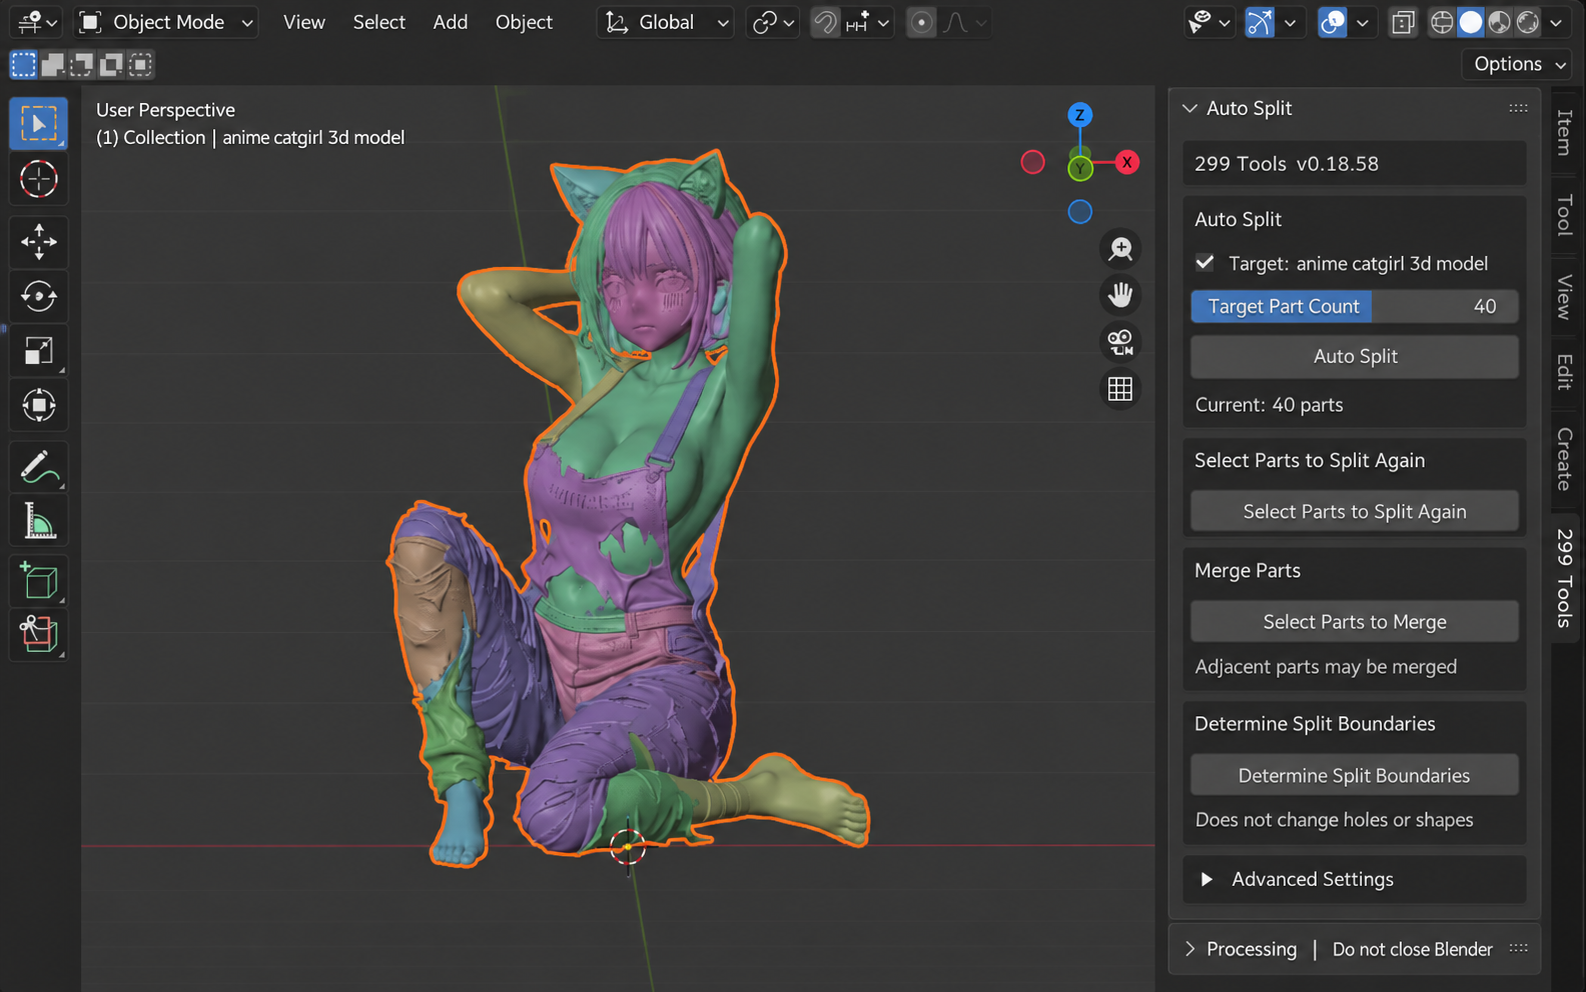Image resolution: width=1586 pixels, height=992 pixels.
Task: Click Select Parts to Merge button
Action: click(1355, 622)
